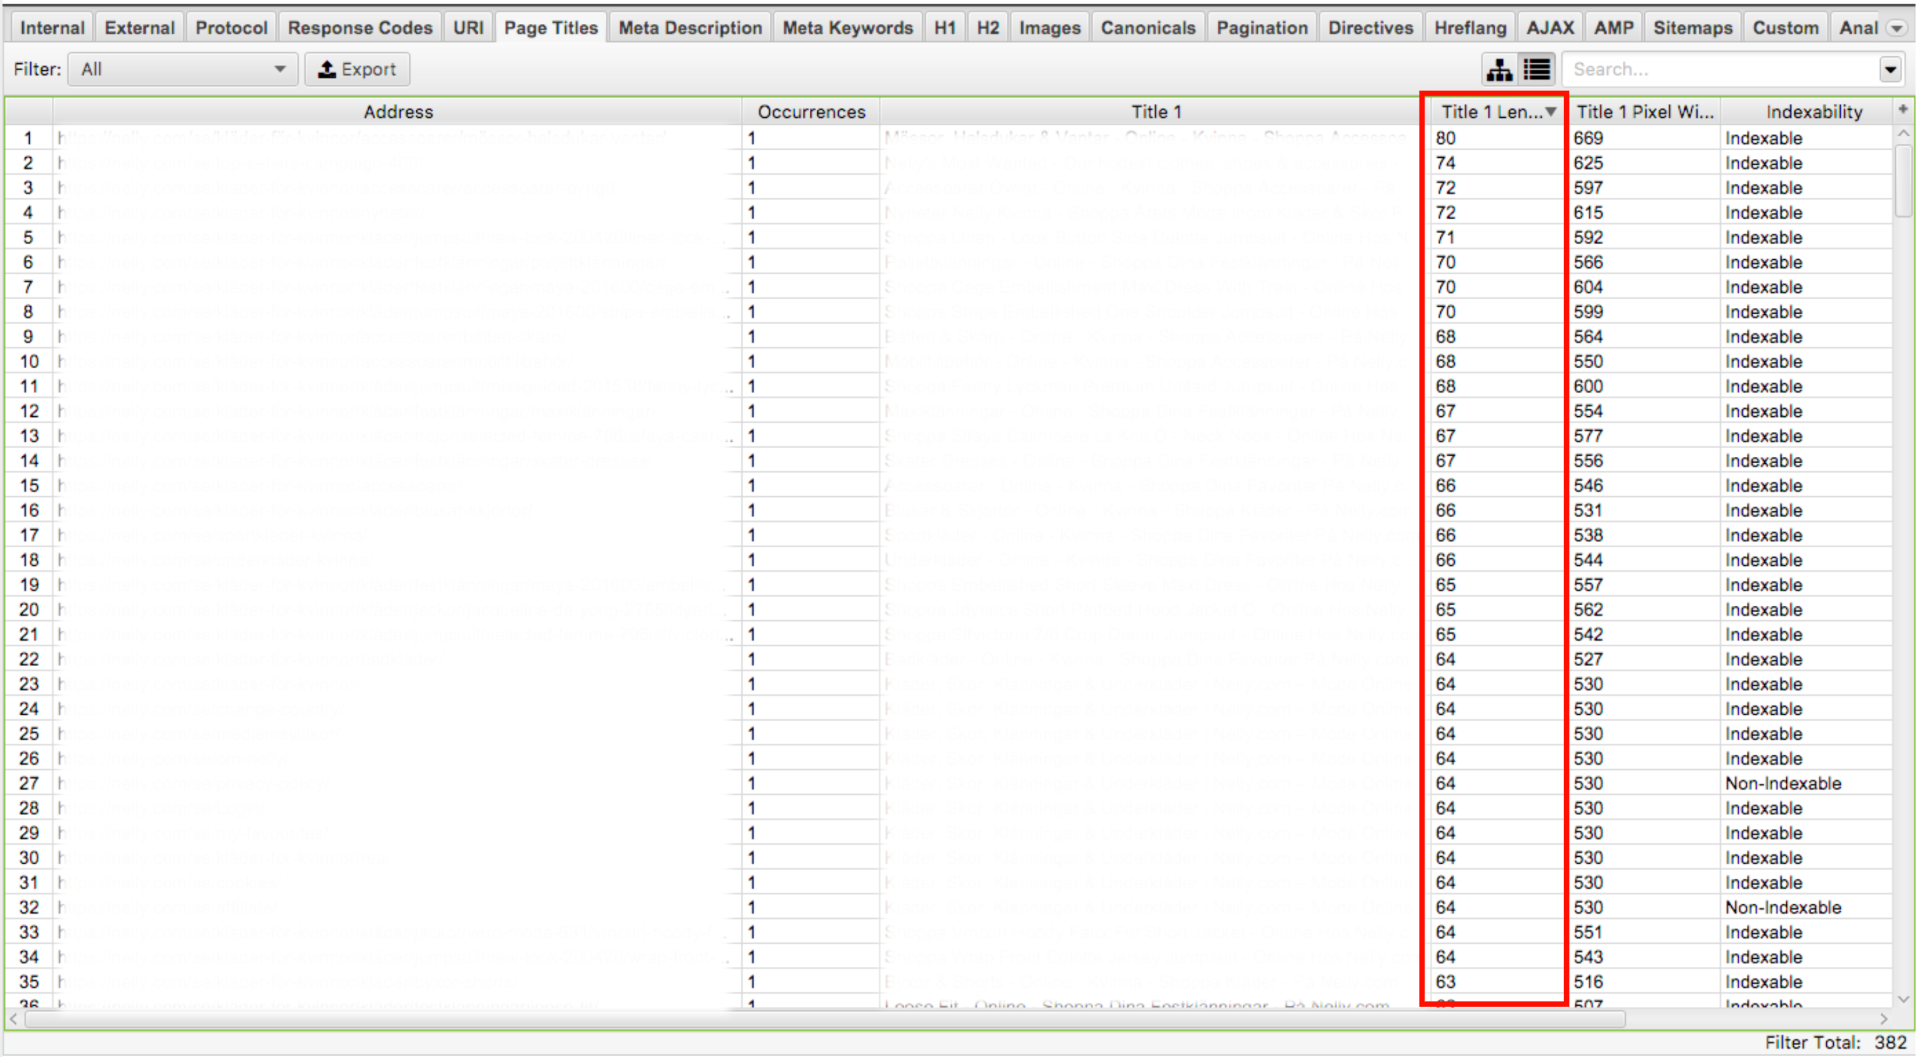1920x1057 pixels.
Task: Add column using the plus icon
Action: click(x=1902, y=109)
